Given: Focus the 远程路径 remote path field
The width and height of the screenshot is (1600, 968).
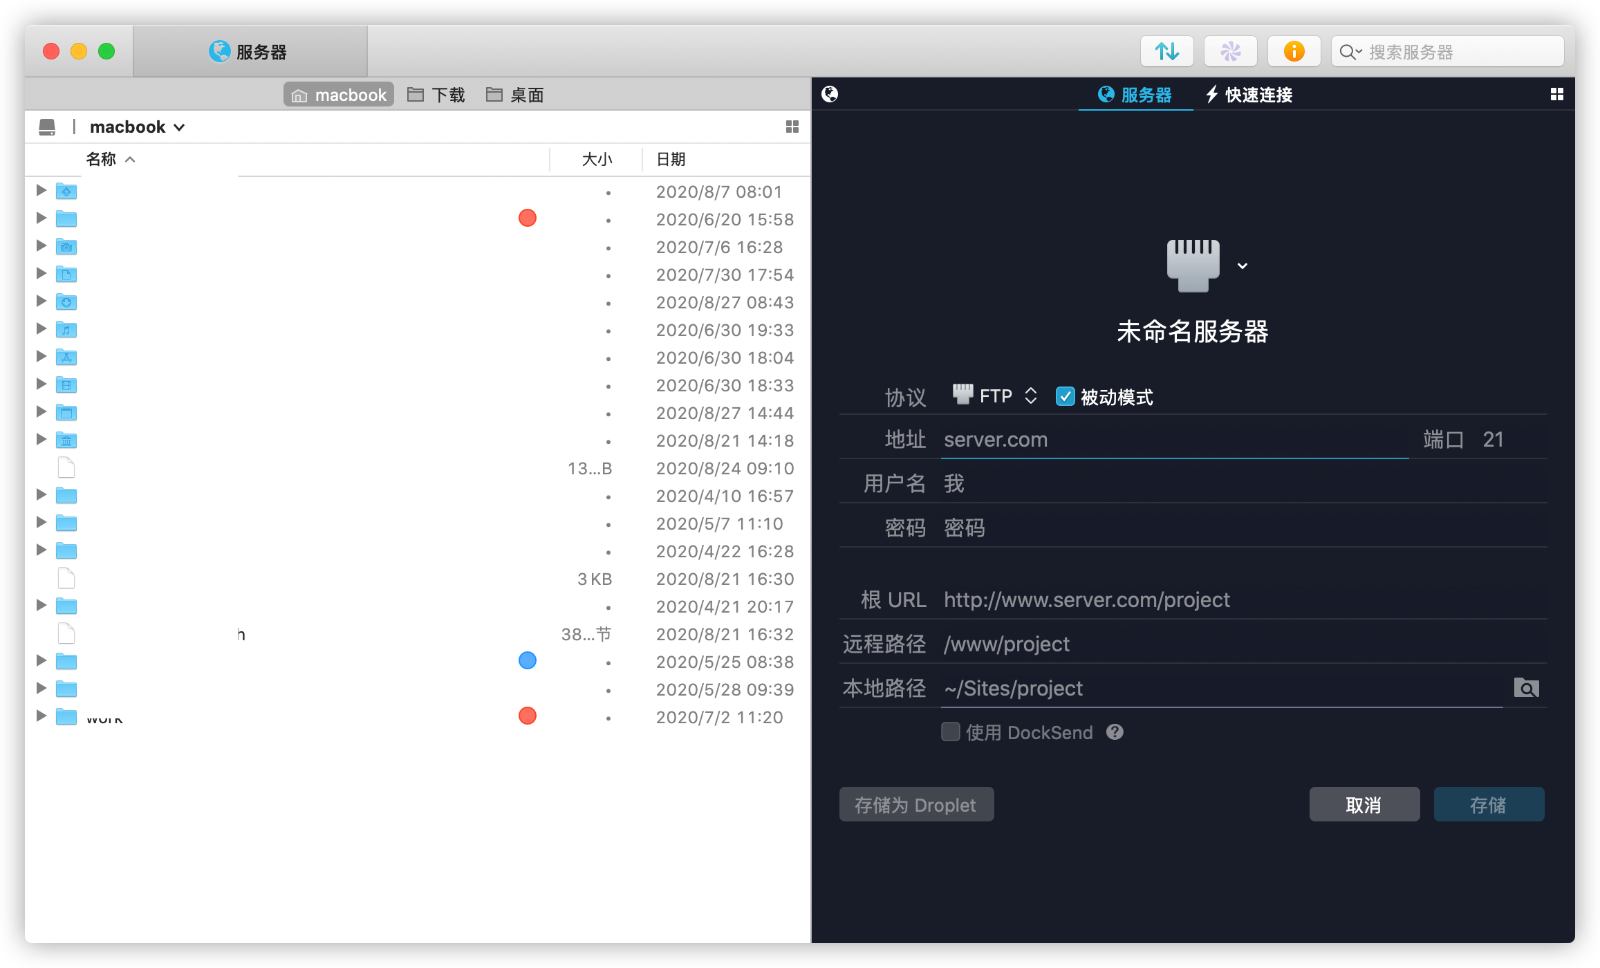Looking at the screenshot, I should point(1243,644).
